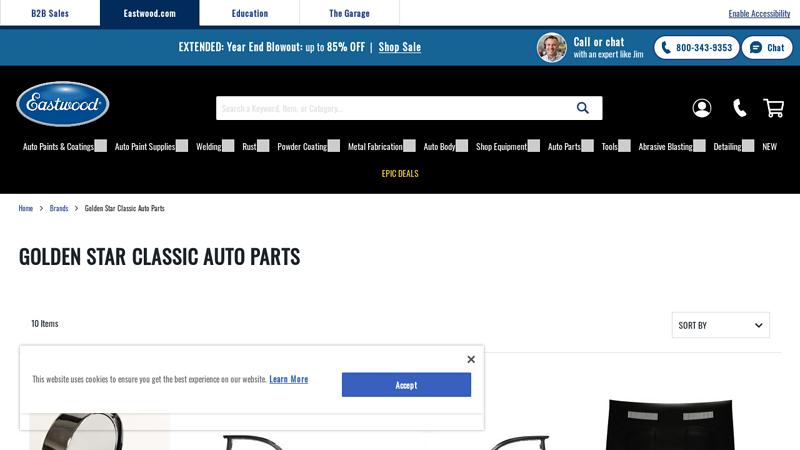Start a Chat session
Viewport: 800px width, 450px height.
pyautogui.click(x=767, y=47)
